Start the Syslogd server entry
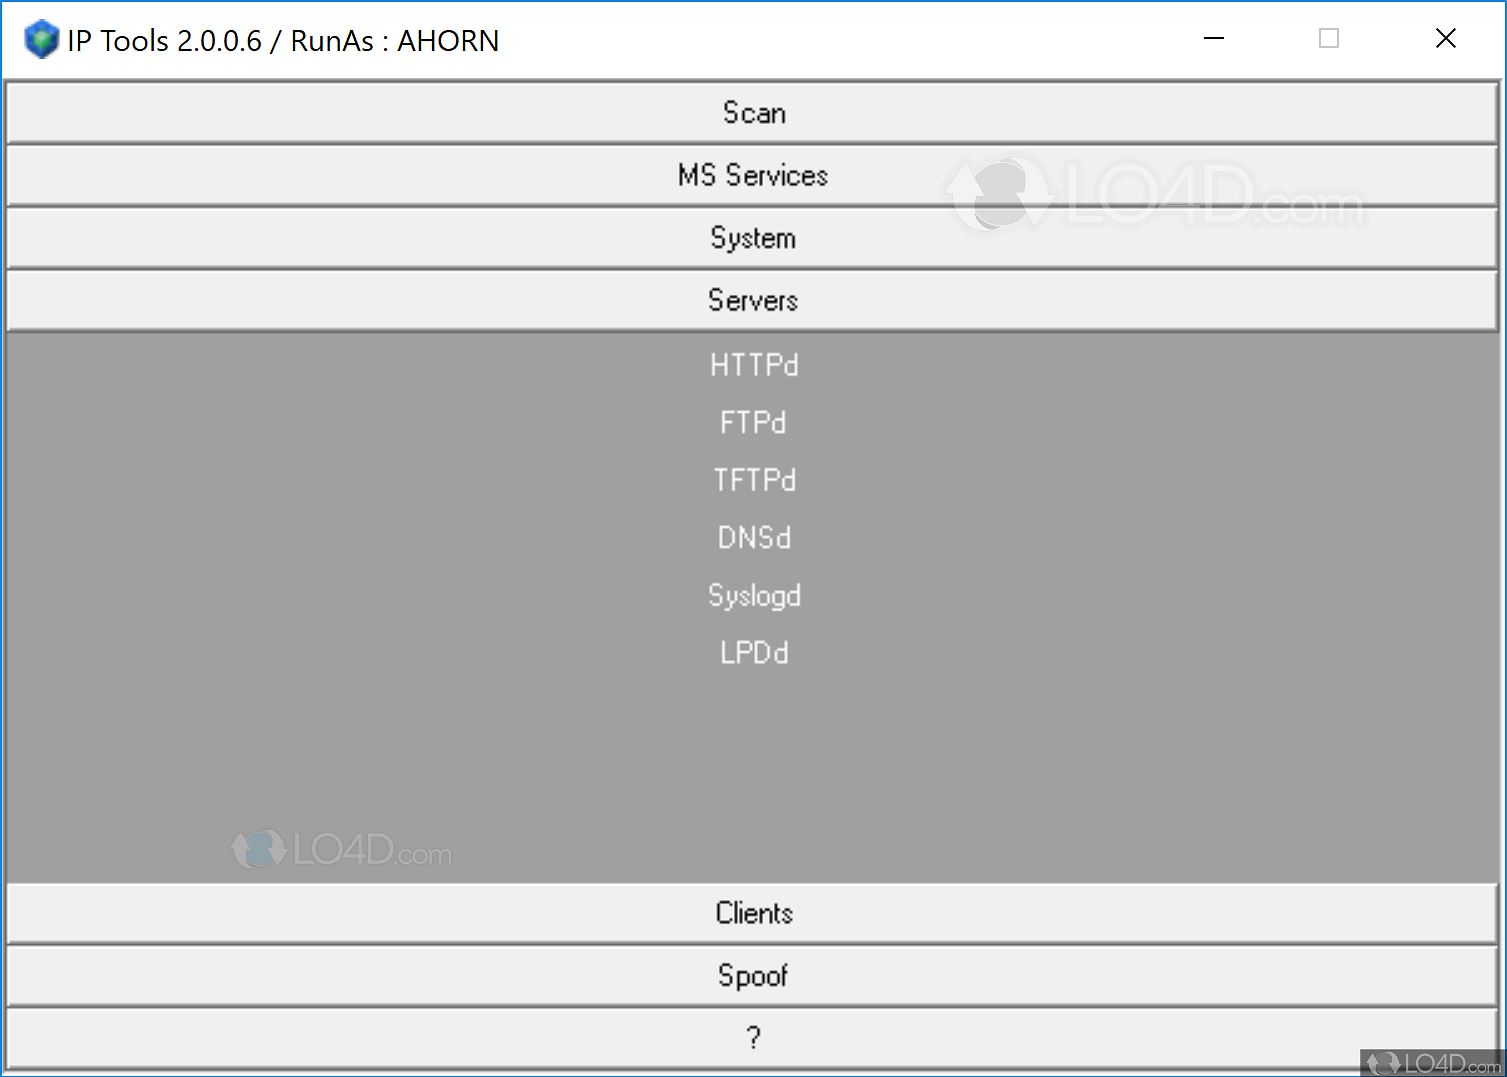Image resolution: width=1507 pixels, height=1077 pixels. (x=754, y=596)
